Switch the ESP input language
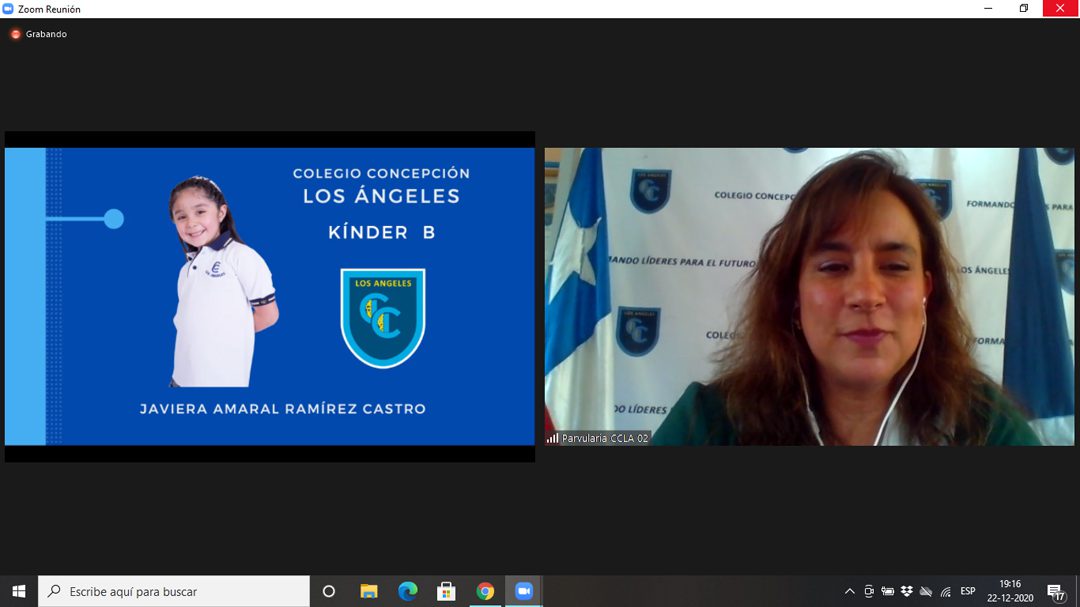 (968, 591)
